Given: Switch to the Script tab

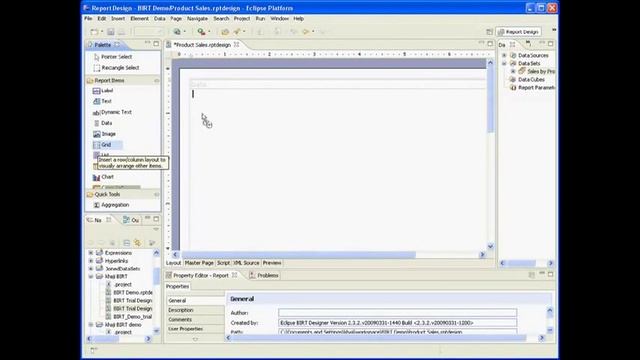Looking at the screenshot, I should [223, 263].
